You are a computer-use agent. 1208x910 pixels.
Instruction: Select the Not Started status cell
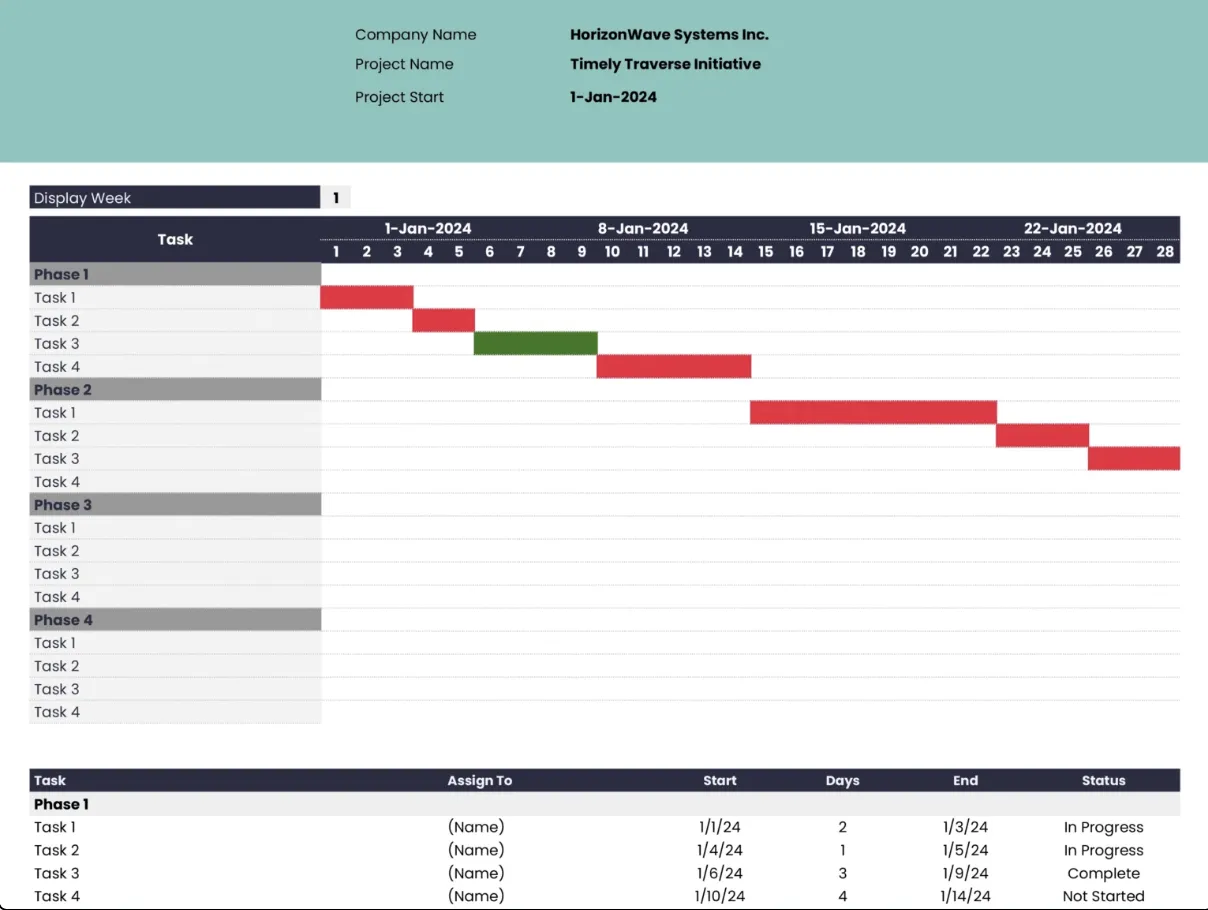pos(1104,896)
